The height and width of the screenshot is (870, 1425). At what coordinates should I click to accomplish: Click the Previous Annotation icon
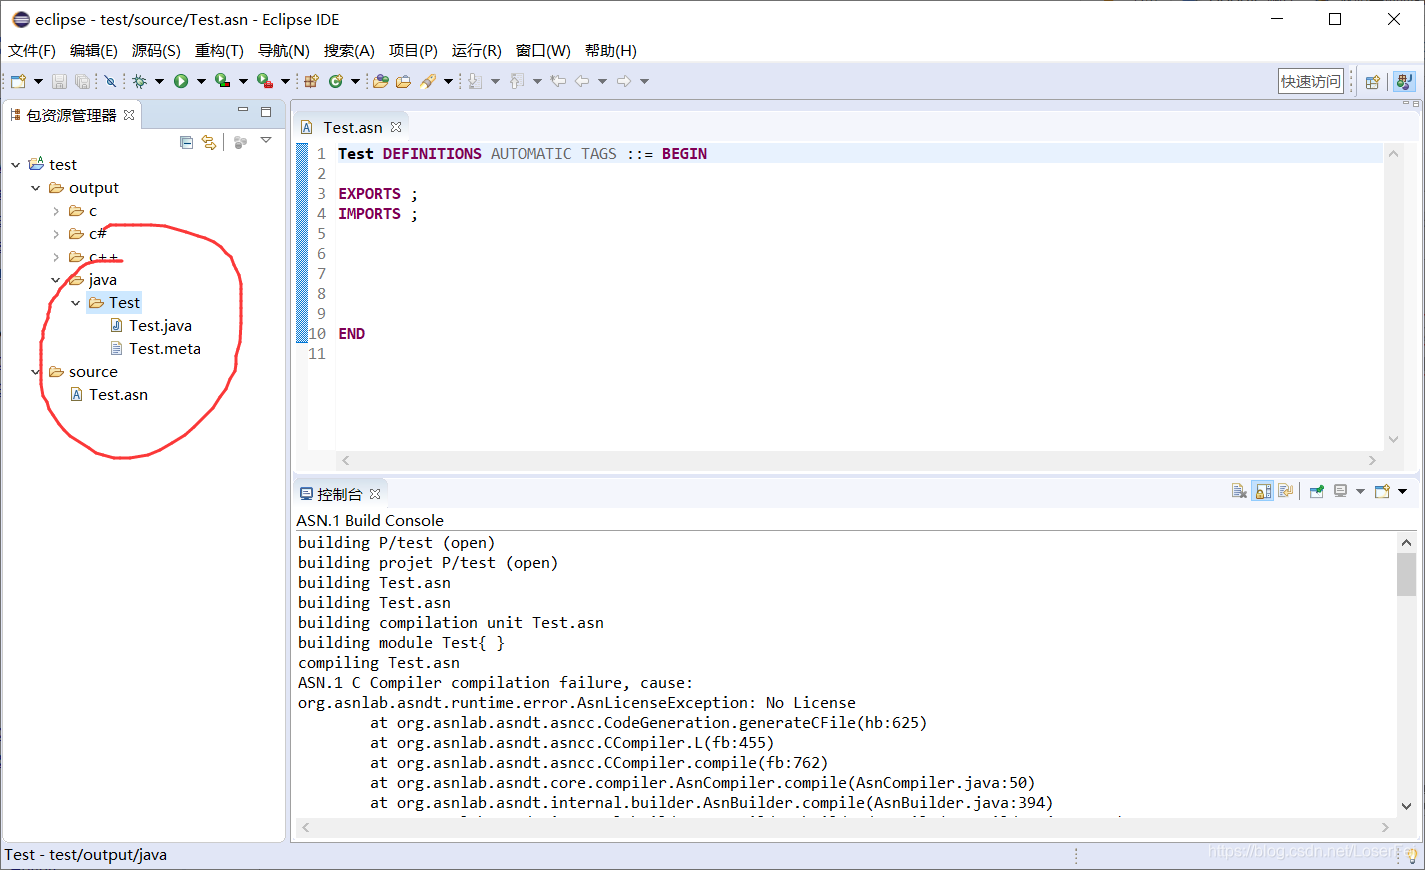pyautogui.click(x=516, y=81)
